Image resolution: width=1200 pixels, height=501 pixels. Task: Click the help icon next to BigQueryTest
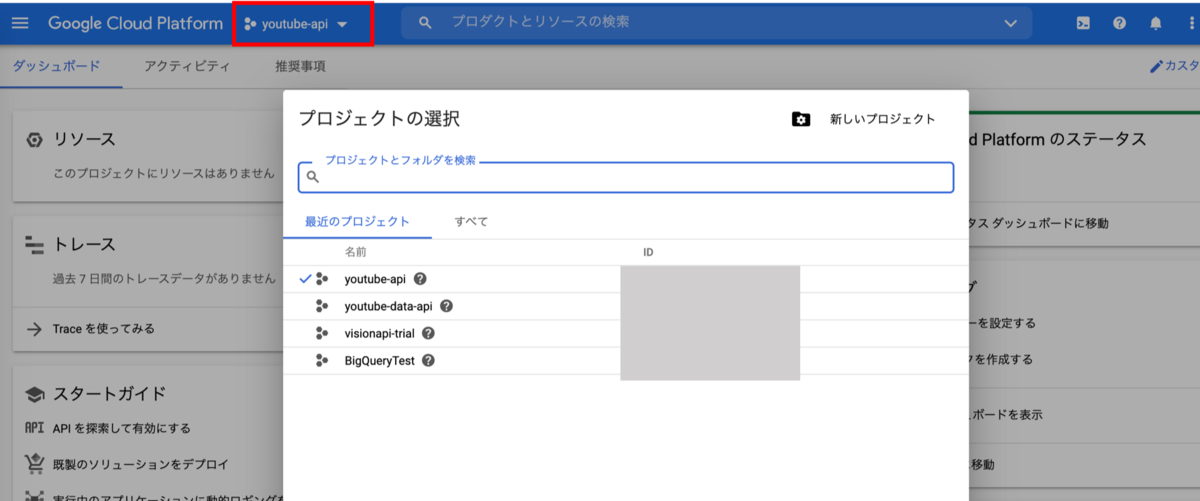[x=428, y=360]
